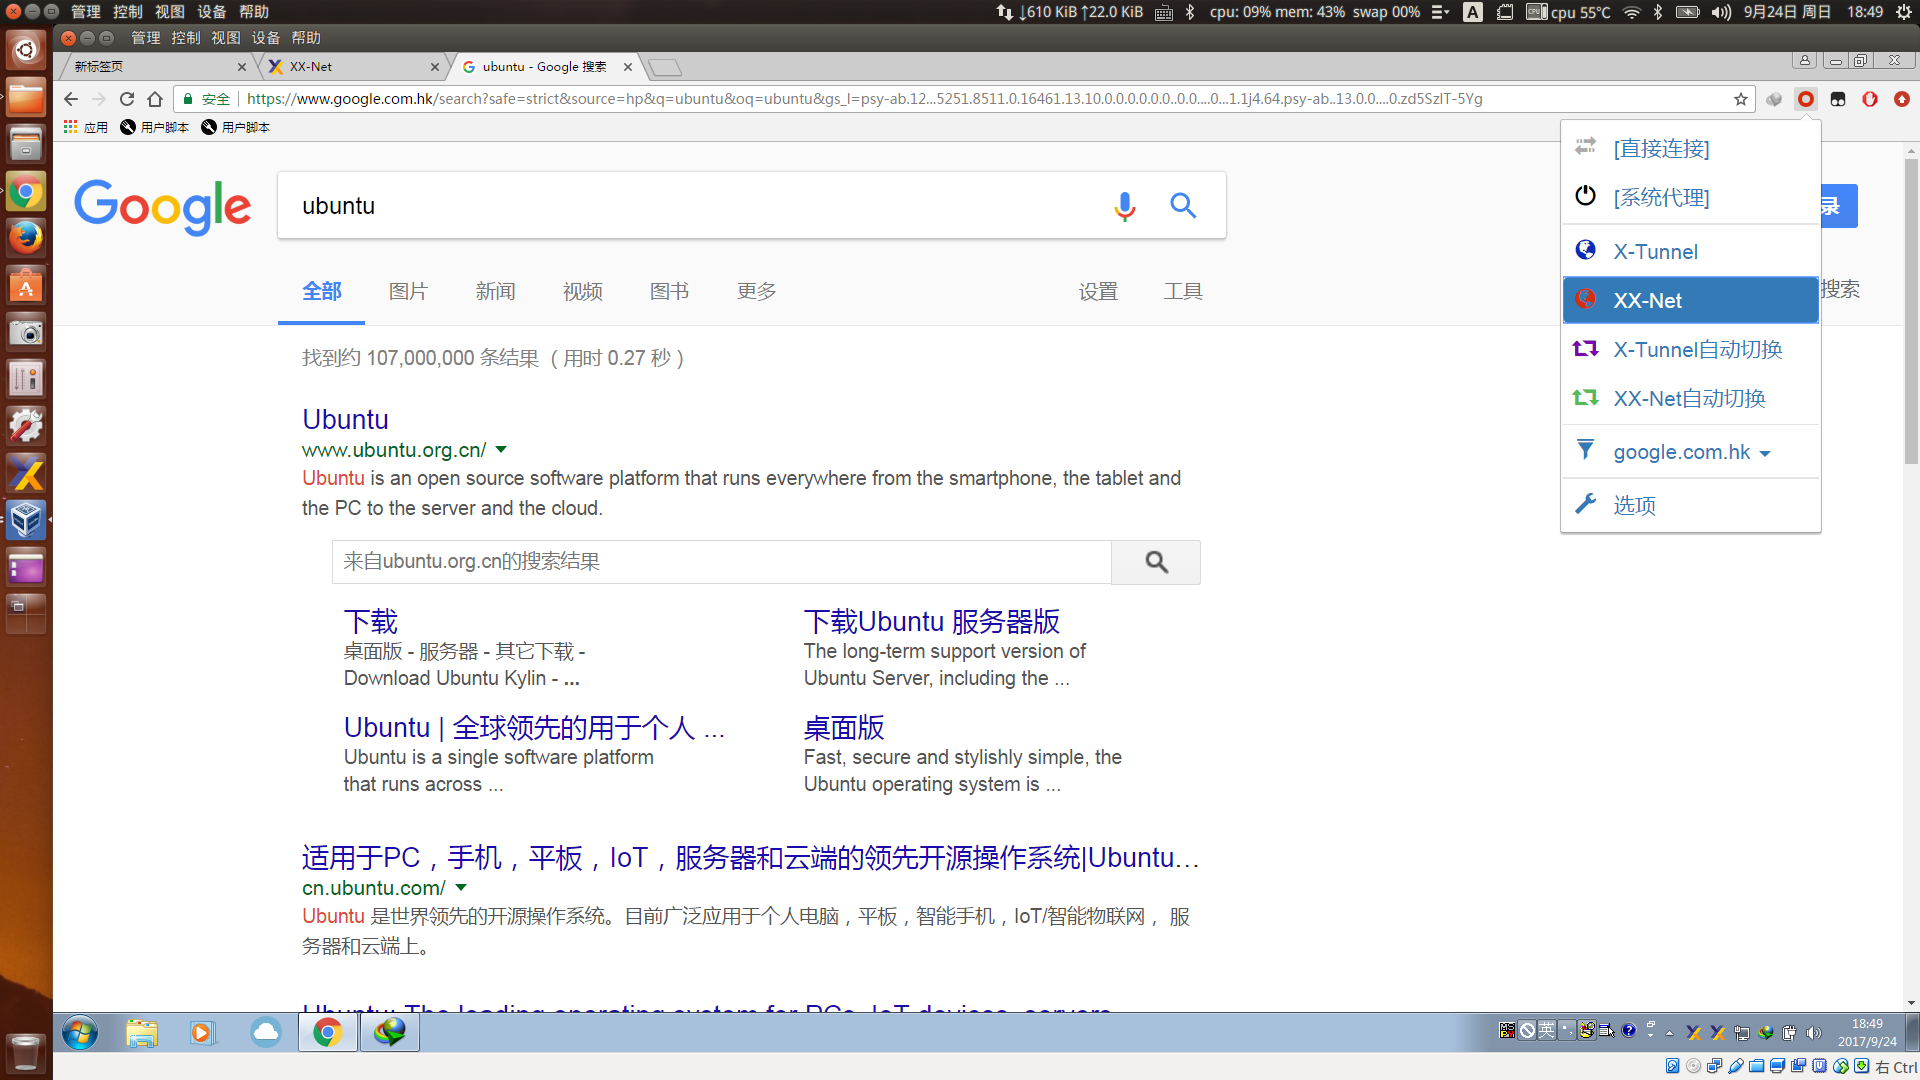Viewport: 1920px width, 1080px height.
Task: Select the 视频 videos search tab
Action: [x=582, y=292]
